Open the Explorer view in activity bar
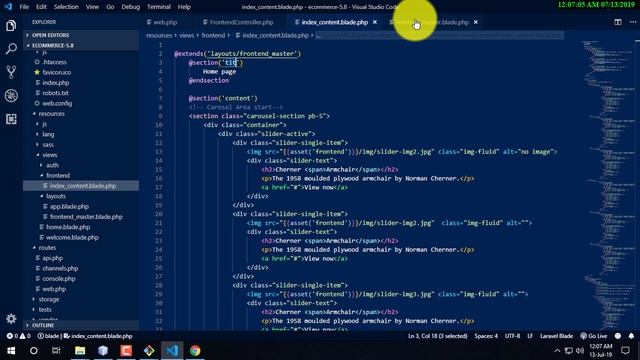The height and width of the screenshot is (360, 640). point(11,26)
